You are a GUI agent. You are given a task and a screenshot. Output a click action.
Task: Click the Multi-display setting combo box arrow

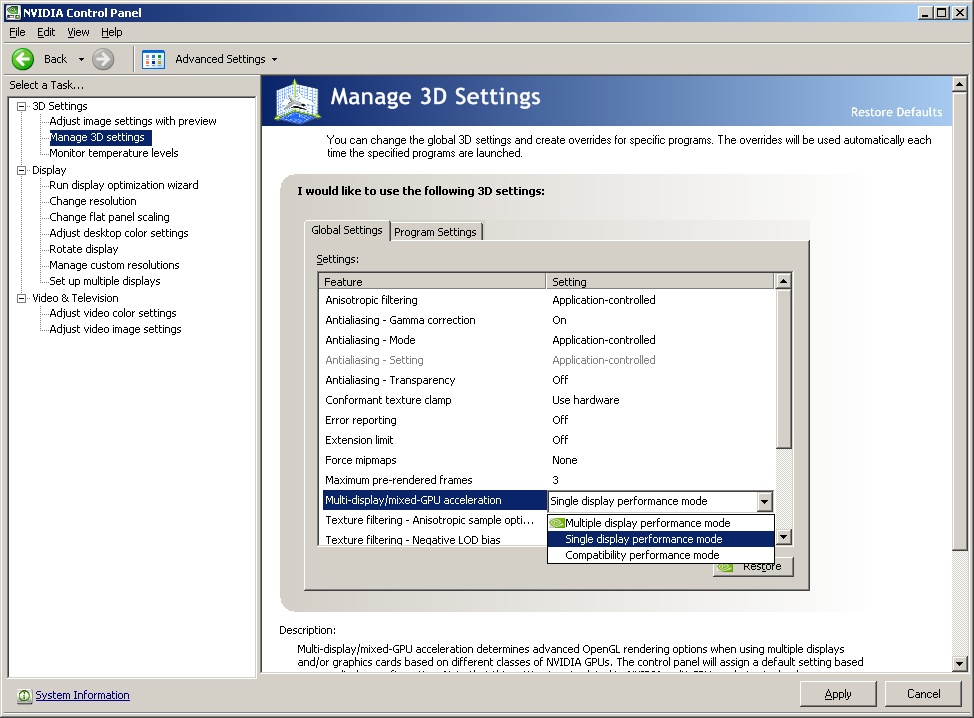764,501
